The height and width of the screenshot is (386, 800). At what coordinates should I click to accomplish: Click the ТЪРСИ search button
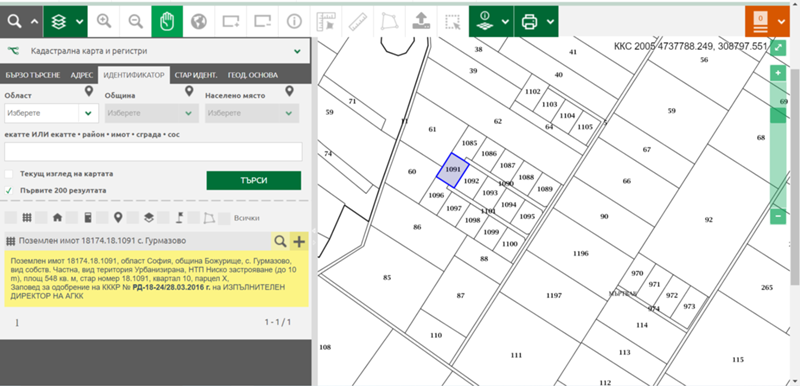click(x=254, y=181)
